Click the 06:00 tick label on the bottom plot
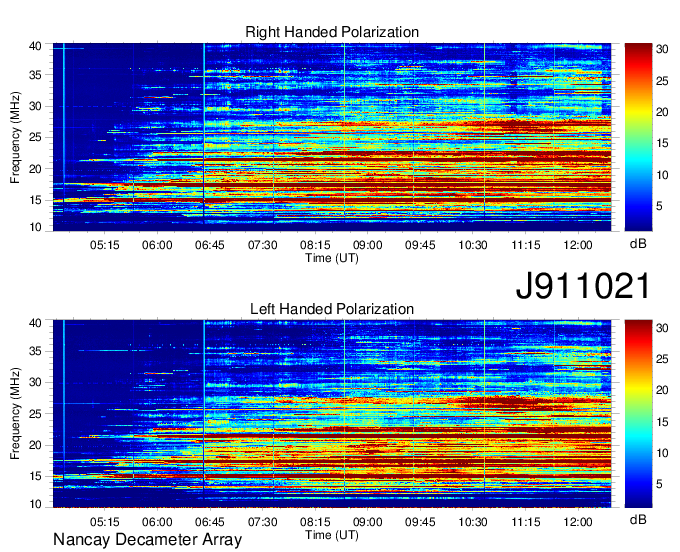The height and width of the screenshot is (552, 680). pos(157,522)
